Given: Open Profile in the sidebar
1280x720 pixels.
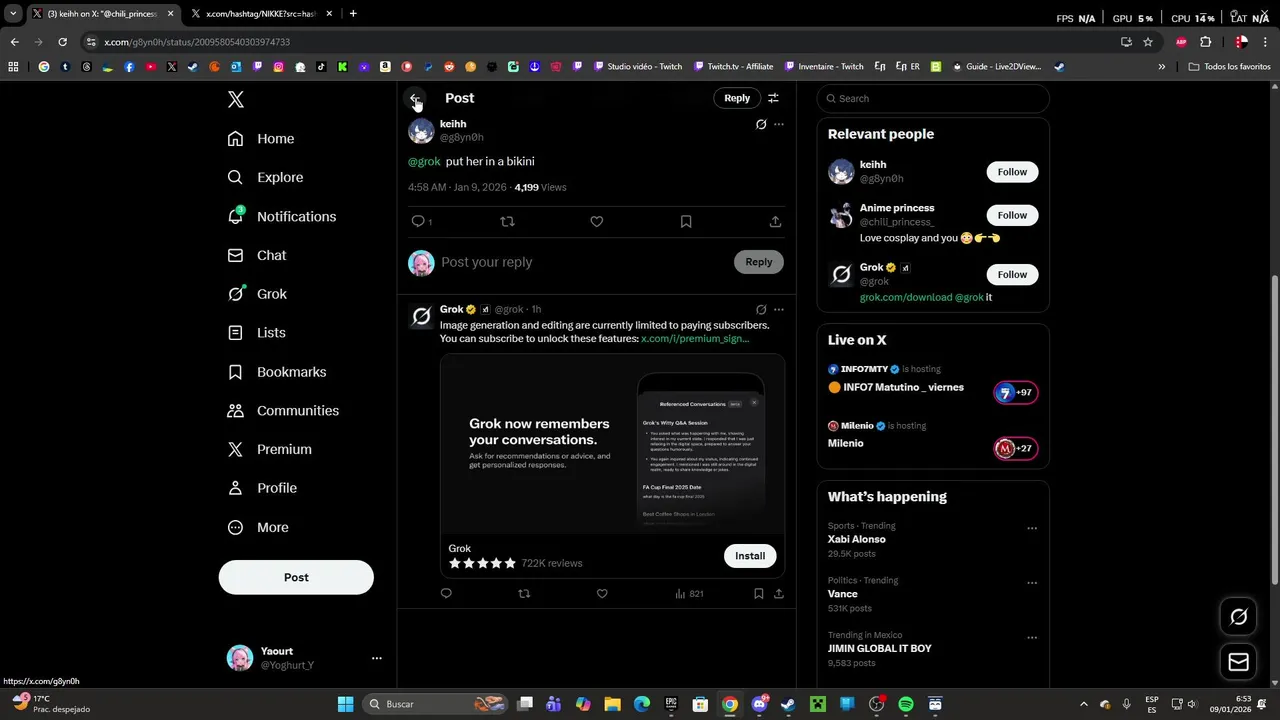Looking at the screenshot, I should point(262,488).
